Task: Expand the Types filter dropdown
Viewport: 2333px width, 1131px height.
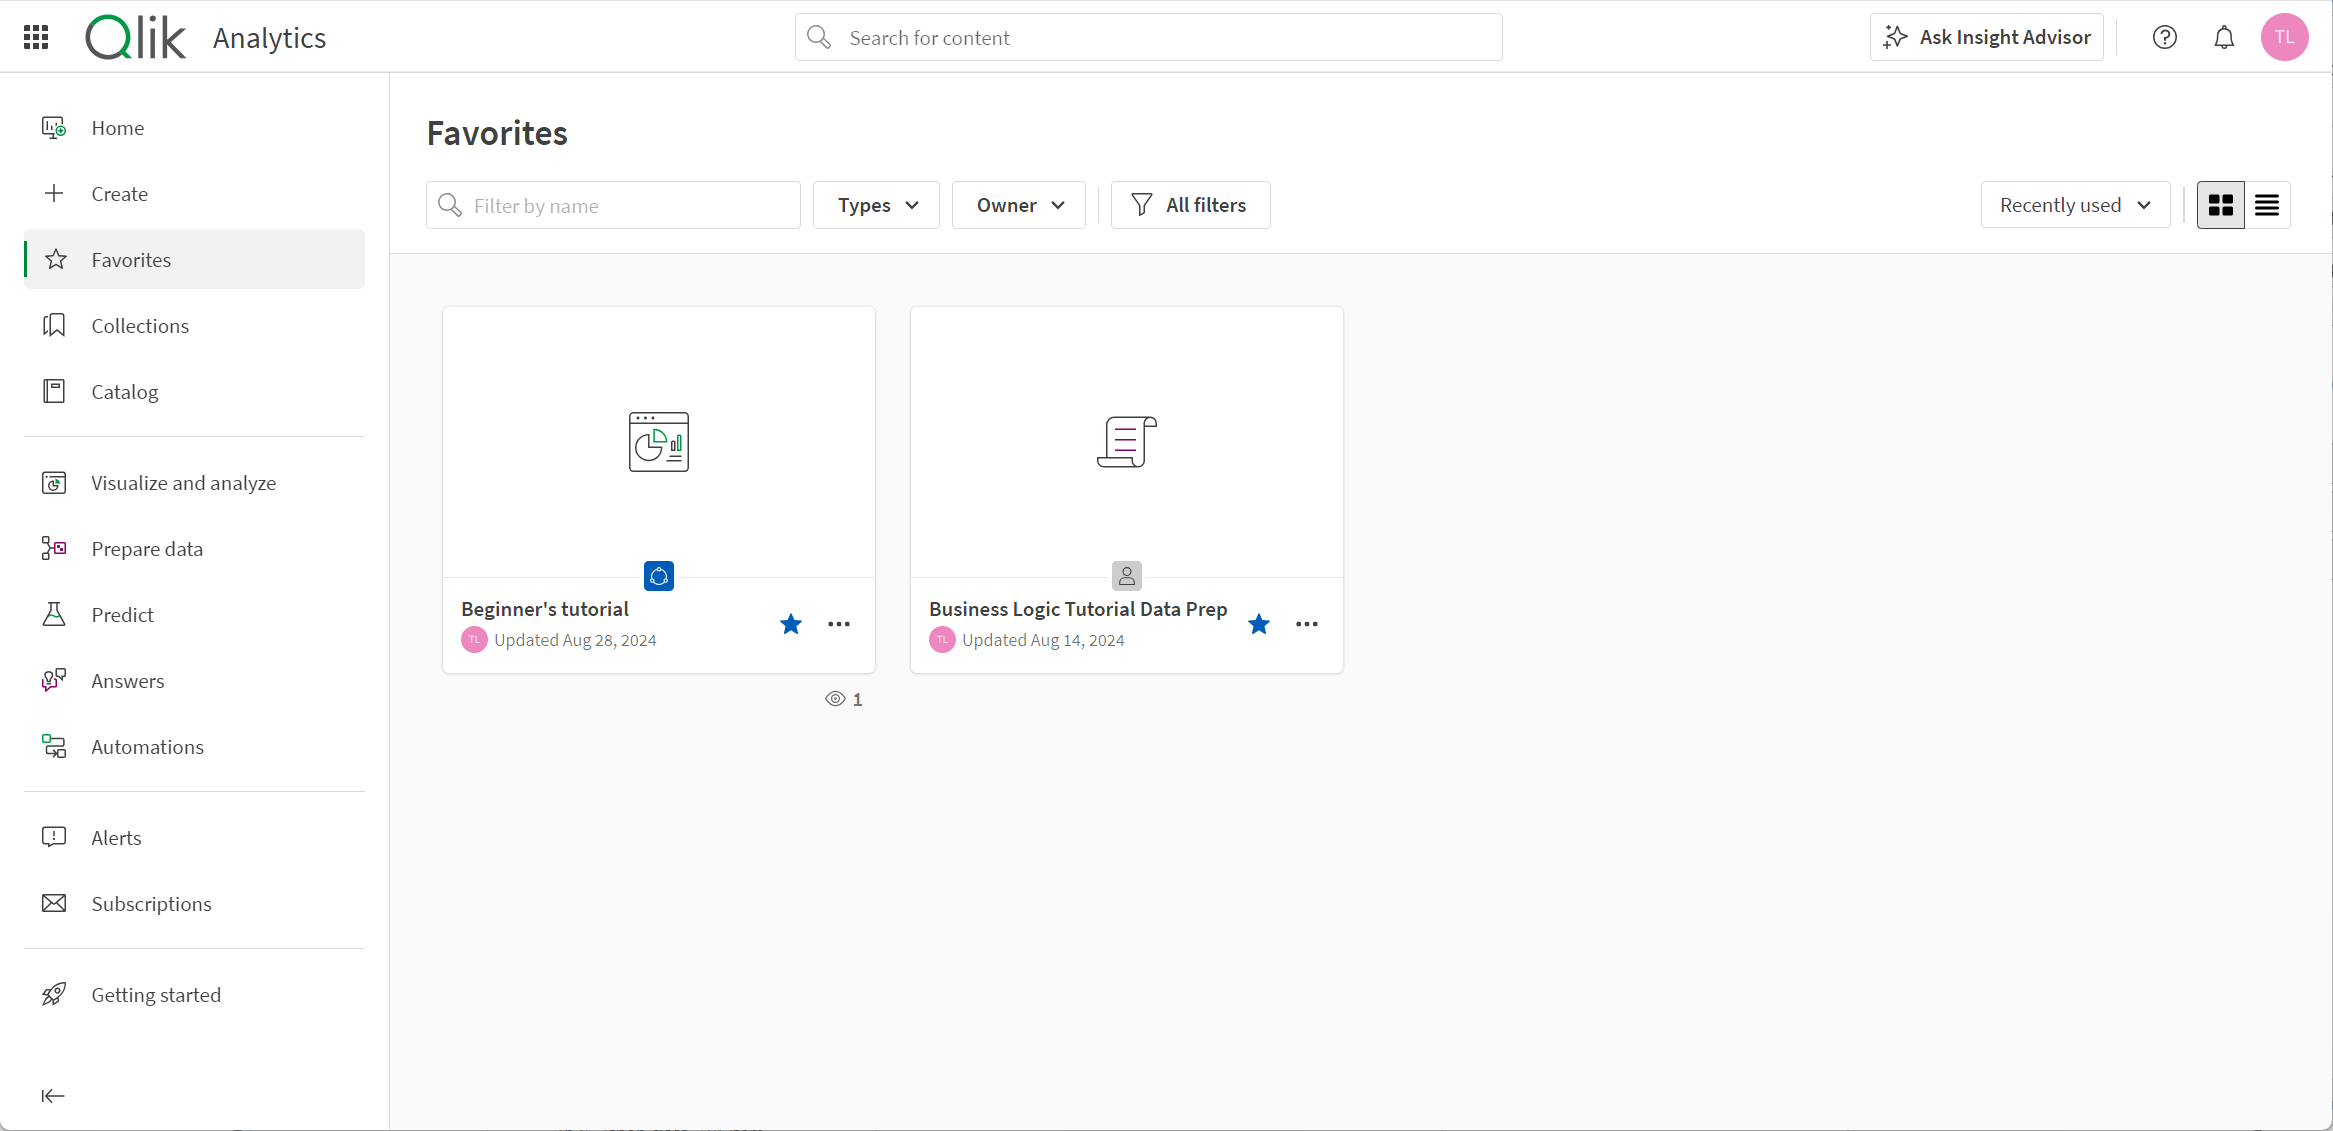Action: pos(876,205)
